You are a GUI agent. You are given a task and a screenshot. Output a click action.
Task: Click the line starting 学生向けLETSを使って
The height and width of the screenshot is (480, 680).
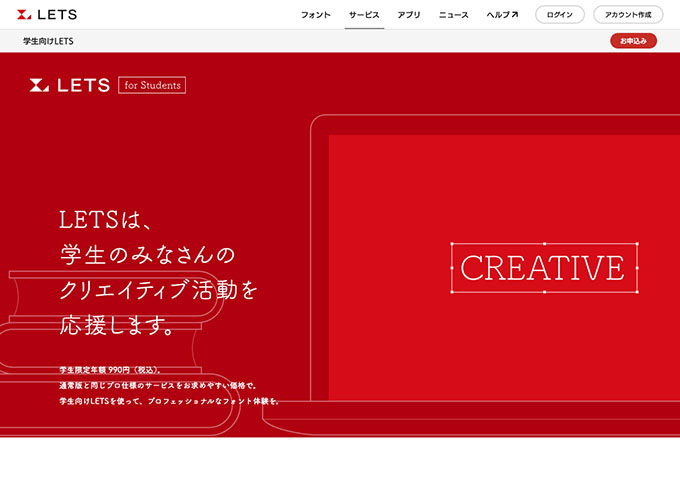tap(169, 401)
